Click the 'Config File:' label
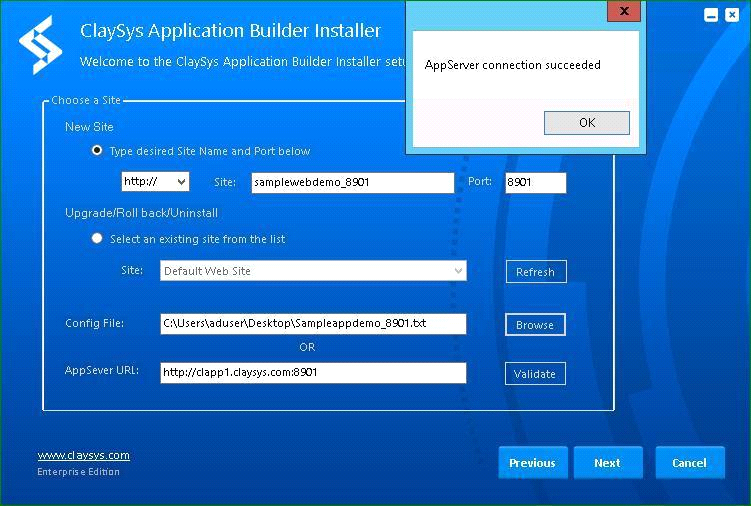 pos(94,323)
